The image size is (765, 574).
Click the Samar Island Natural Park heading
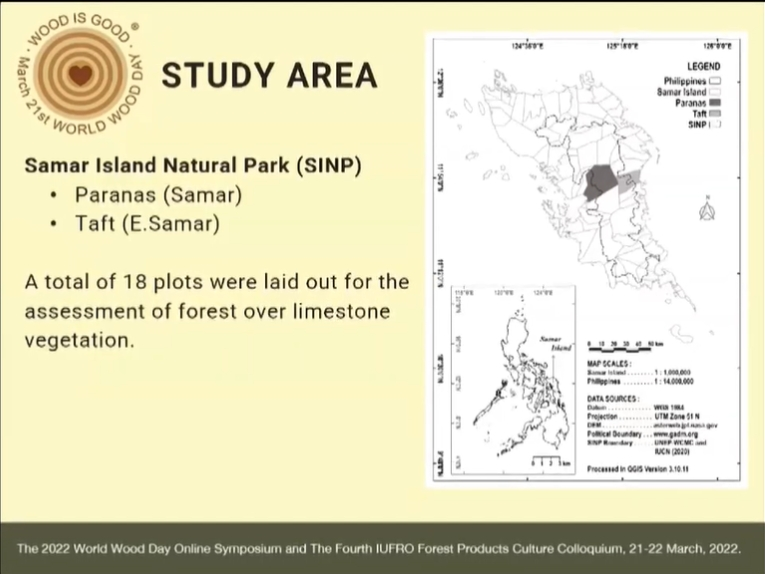click(192, 162)
